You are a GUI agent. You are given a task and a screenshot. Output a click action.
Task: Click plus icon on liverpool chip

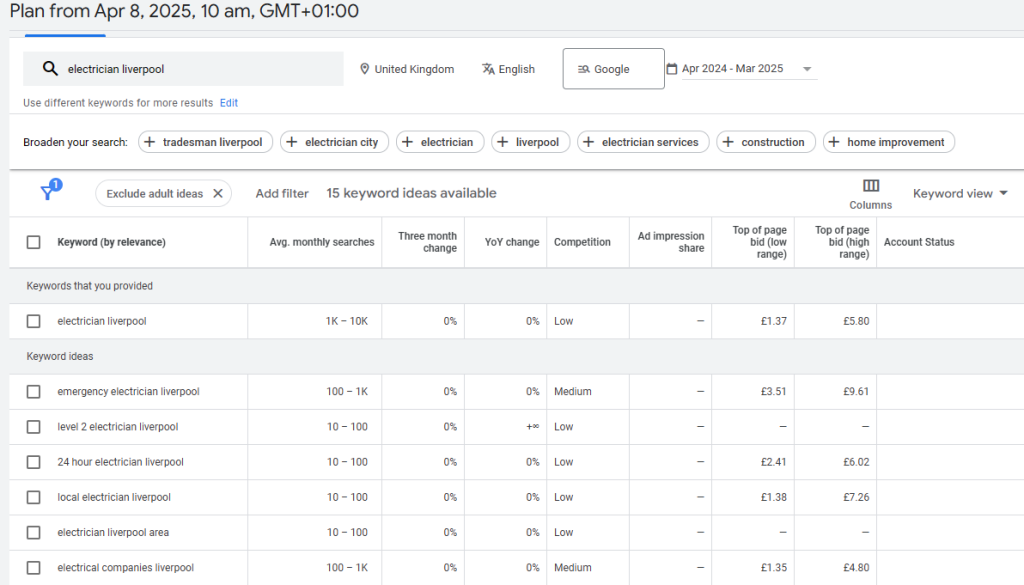pyautogui.click(x=503, y=142)
